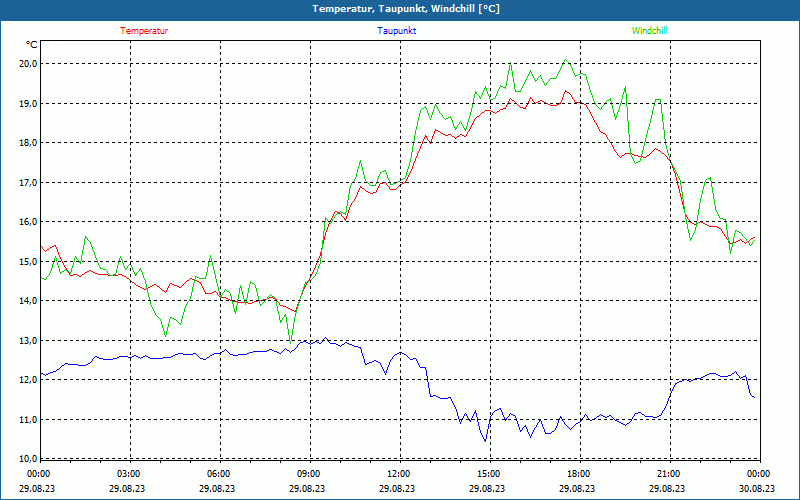Image resolution: width=800 pixels, height=500 pixels.
Task: Click the '15,0' y-axis value
Action: click(x=29, y=261)
